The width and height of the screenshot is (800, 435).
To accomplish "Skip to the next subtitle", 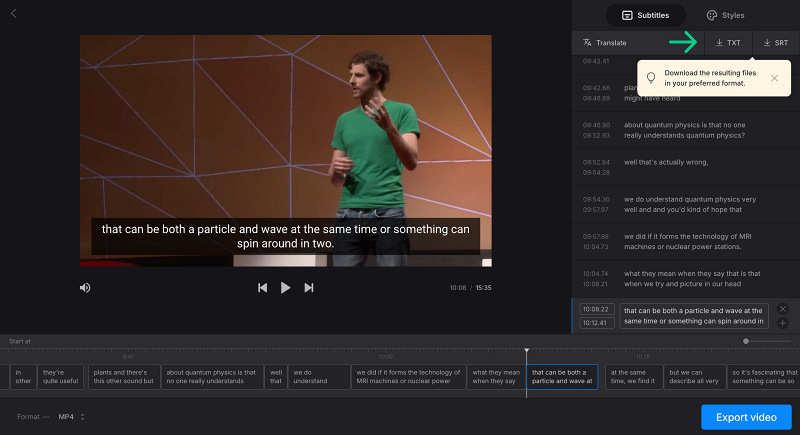I will pos(309,288).
